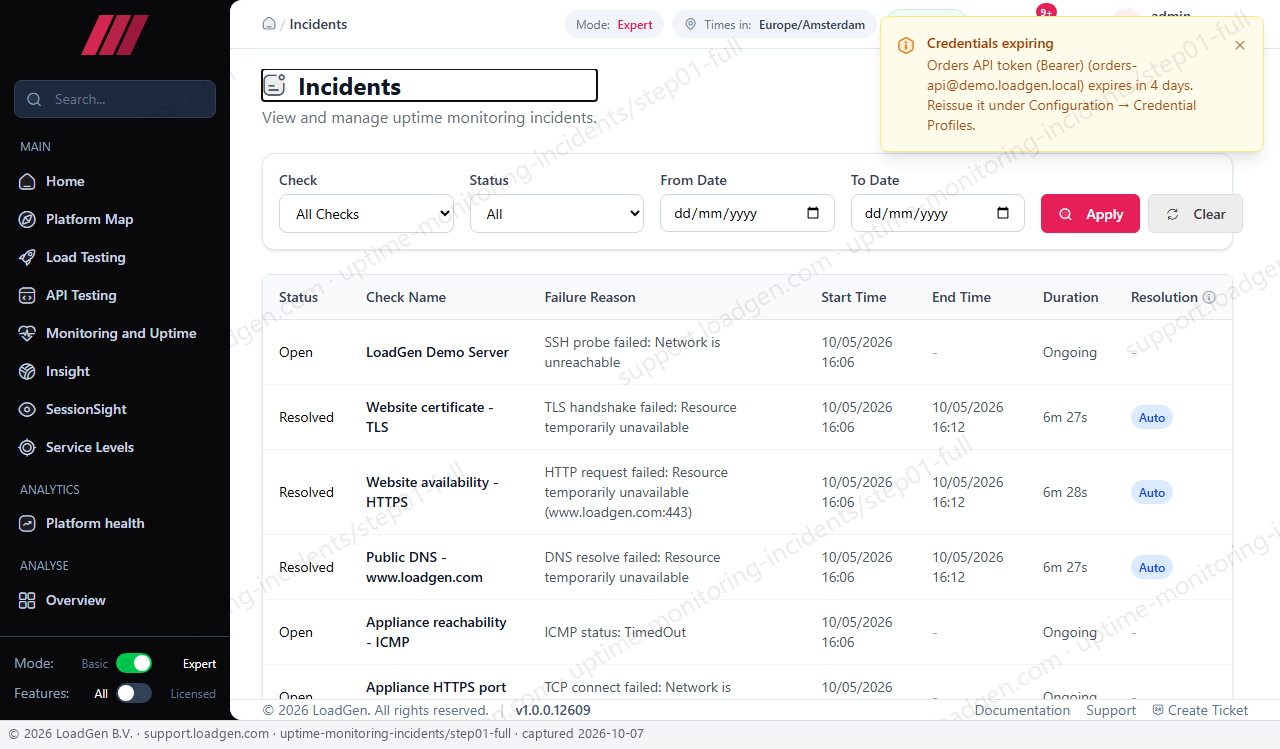This screenshot has width=1280, height=749.
Task: Click the Start Time column header
Action: pos(854,297)
